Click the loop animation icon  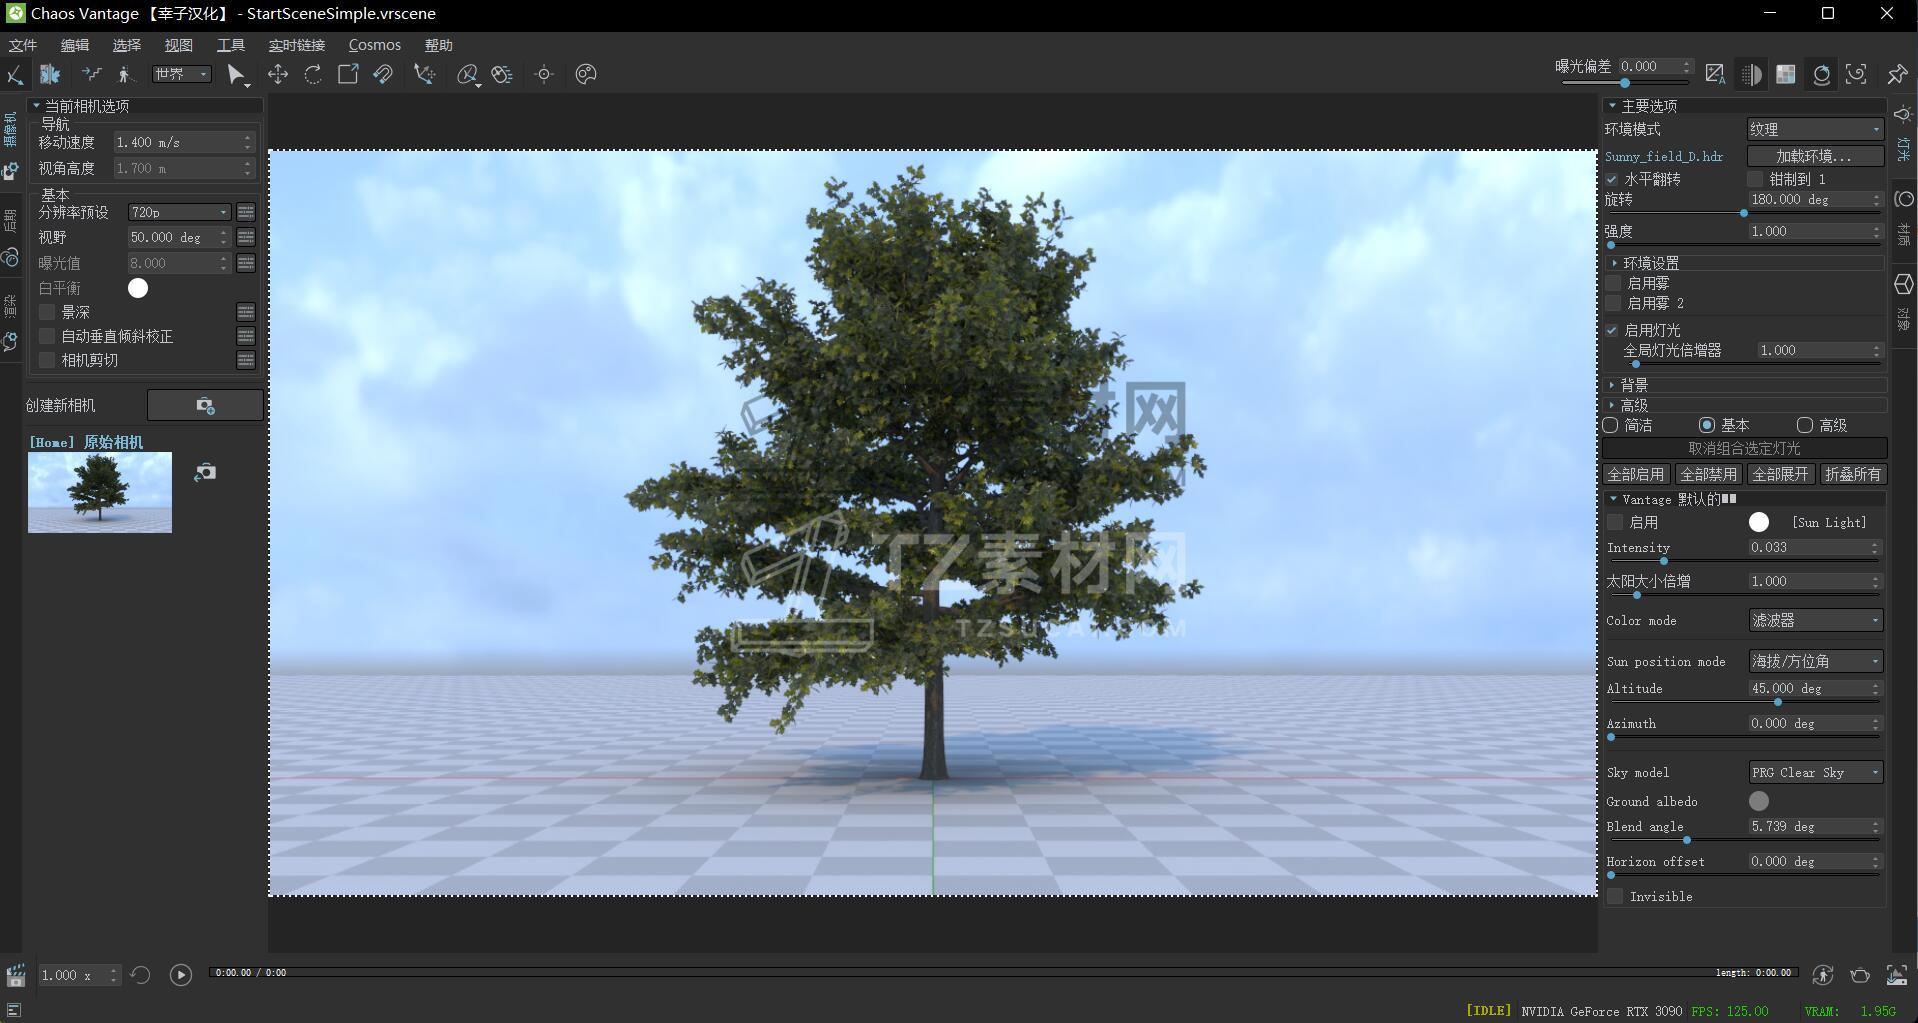click(x=140, y=974)
